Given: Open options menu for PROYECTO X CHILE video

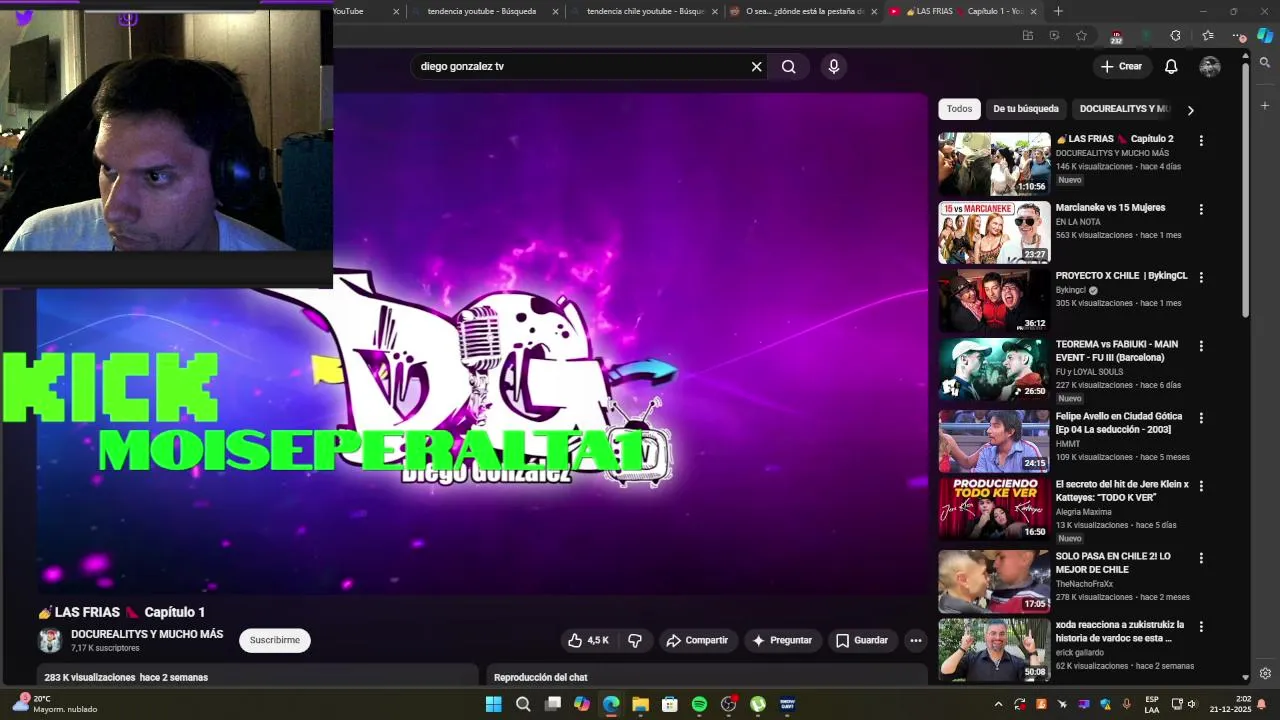Looking at the screenshot, I should click(x=1201, y=277).
